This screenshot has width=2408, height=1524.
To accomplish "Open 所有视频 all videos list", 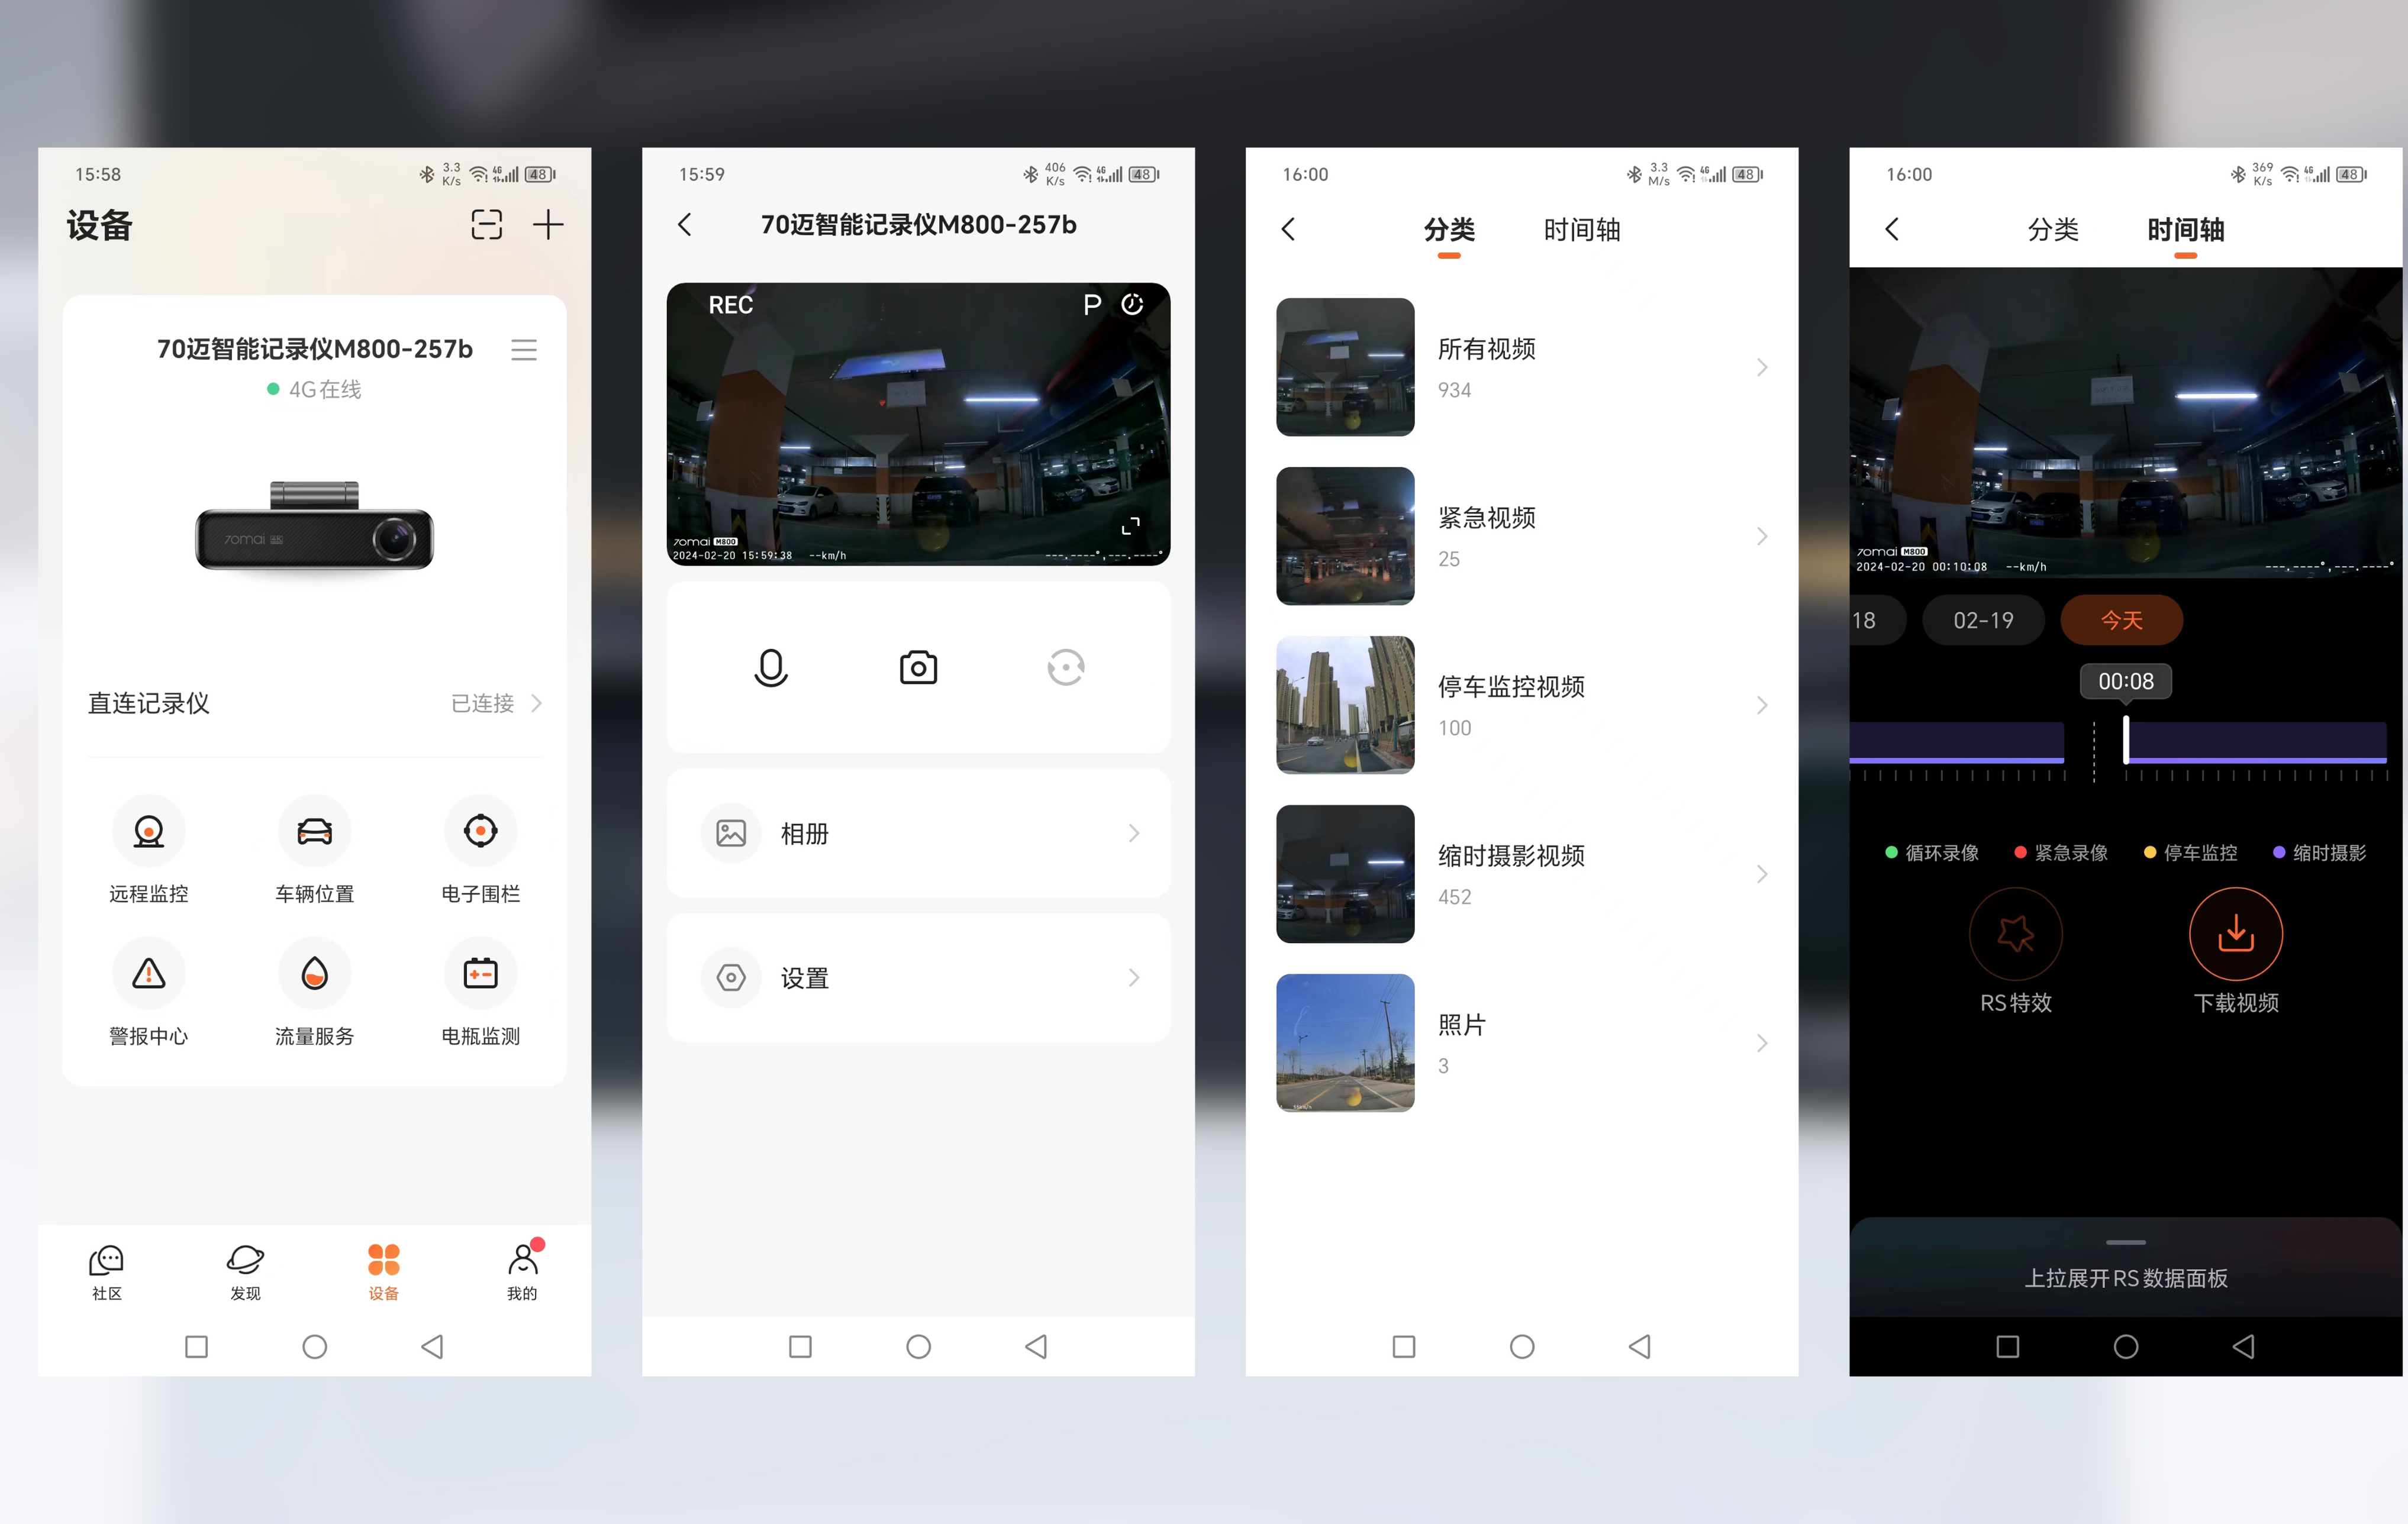I will 1522,367.
